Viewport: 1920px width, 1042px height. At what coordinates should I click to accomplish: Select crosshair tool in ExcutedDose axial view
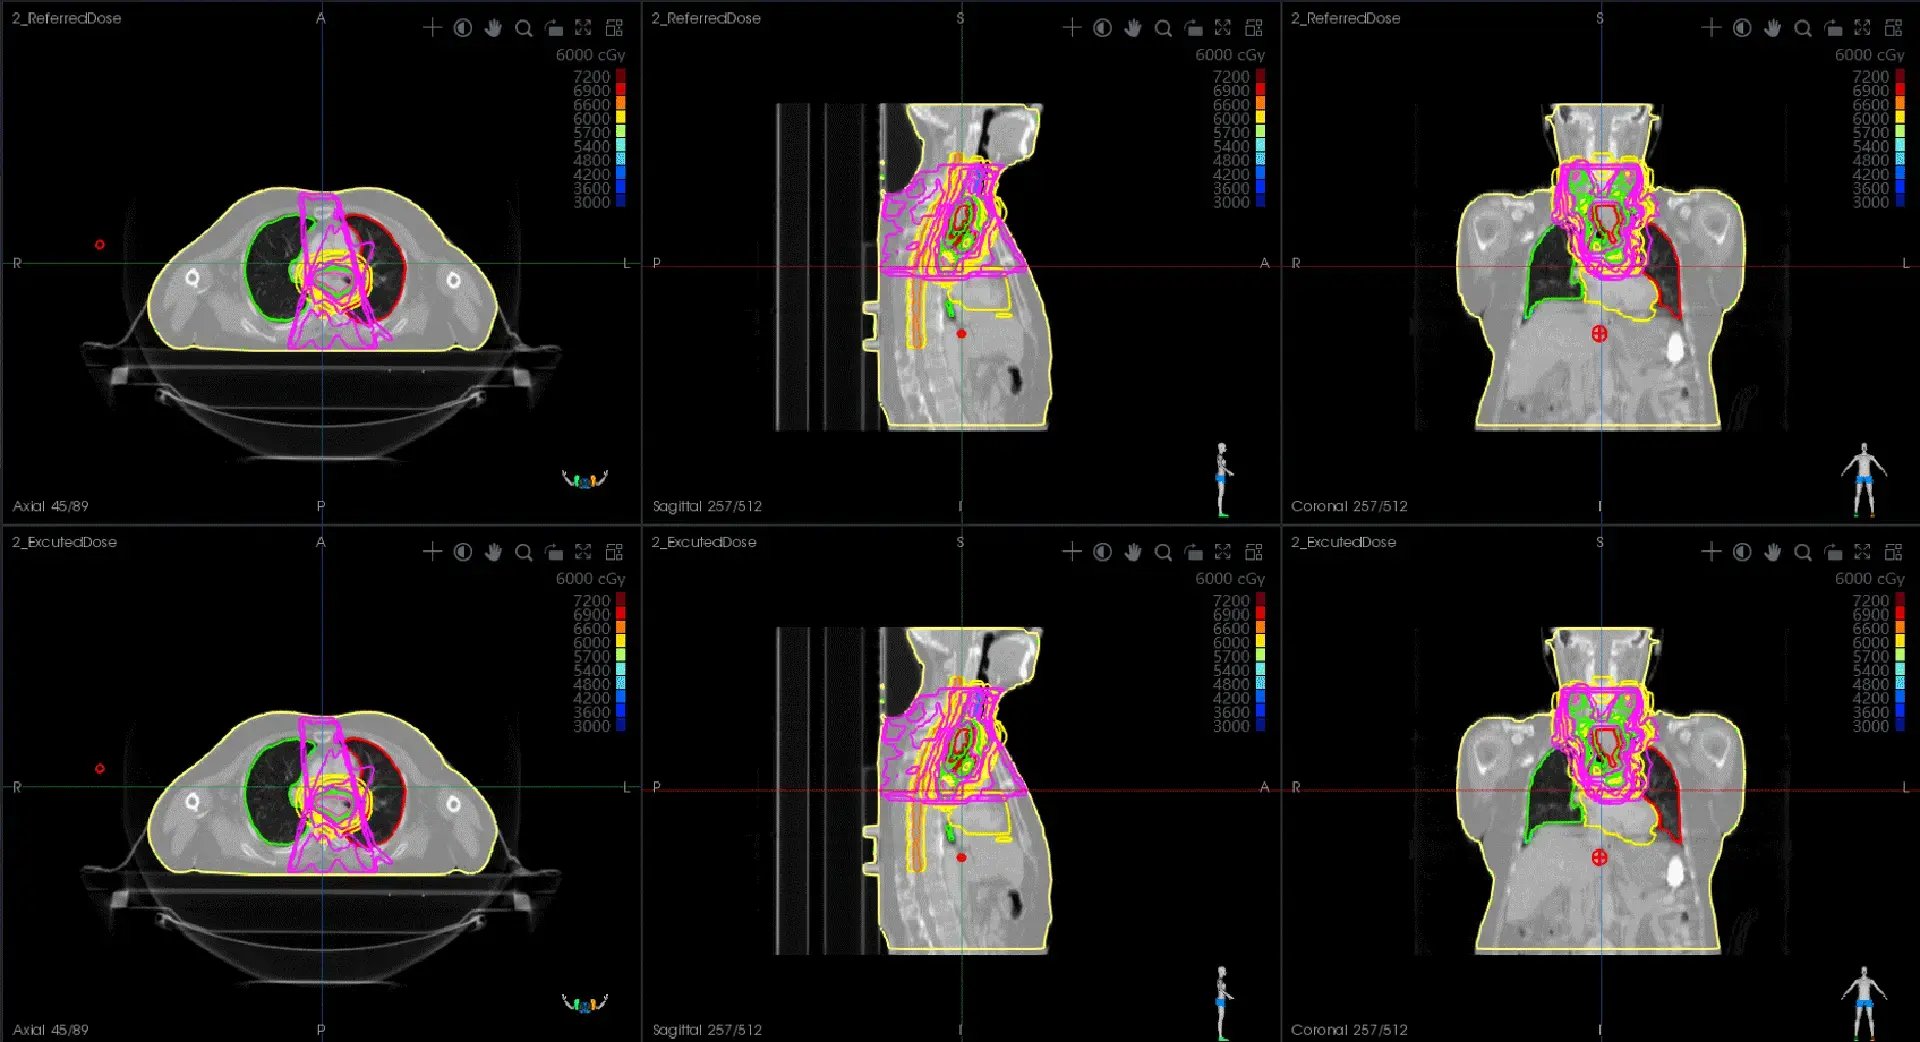(x=432, y=552)
